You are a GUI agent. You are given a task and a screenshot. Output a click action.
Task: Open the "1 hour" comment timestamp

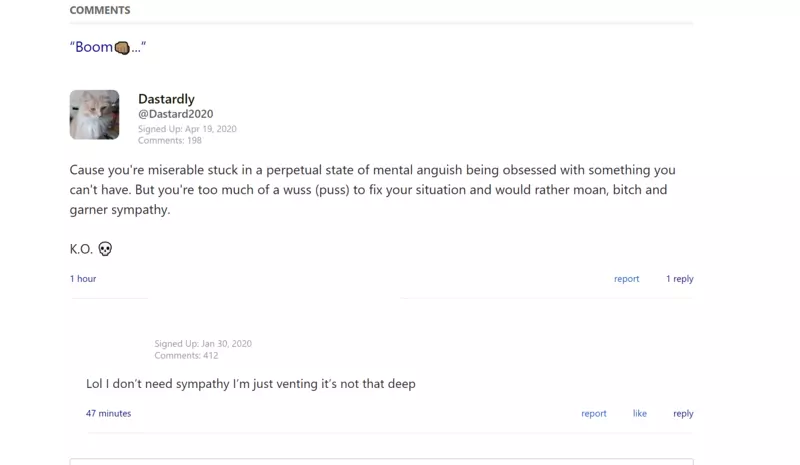[x=83, y=279]
